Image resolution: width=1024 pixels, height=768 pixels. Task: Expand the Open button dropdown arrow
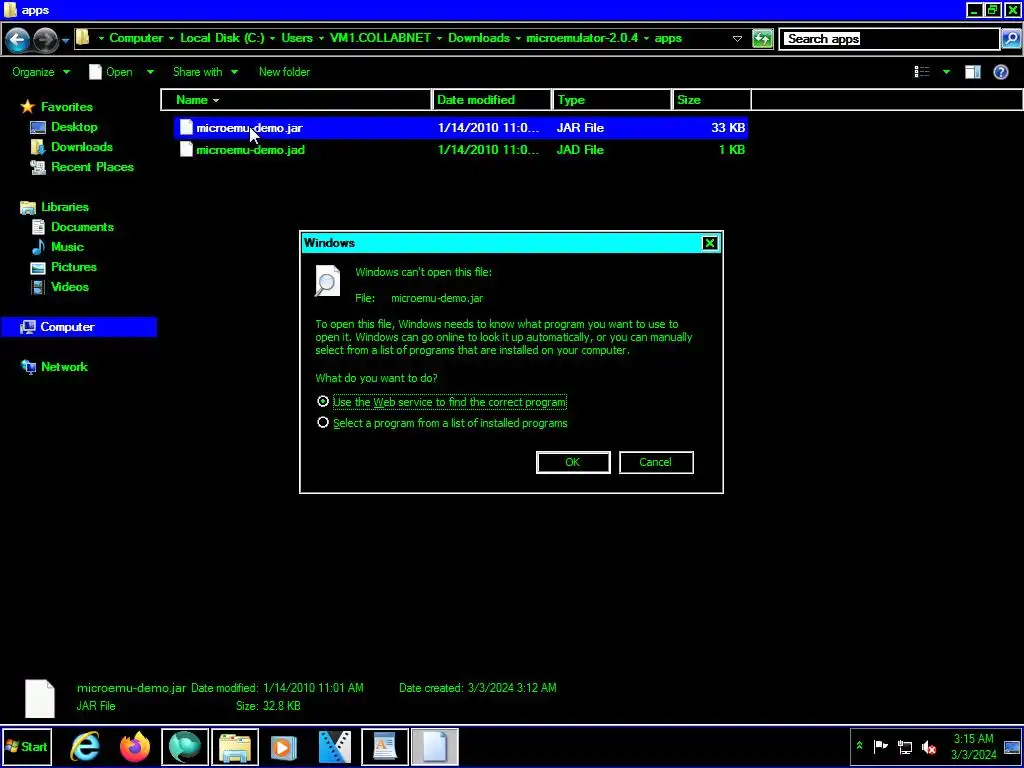point(150,72)
